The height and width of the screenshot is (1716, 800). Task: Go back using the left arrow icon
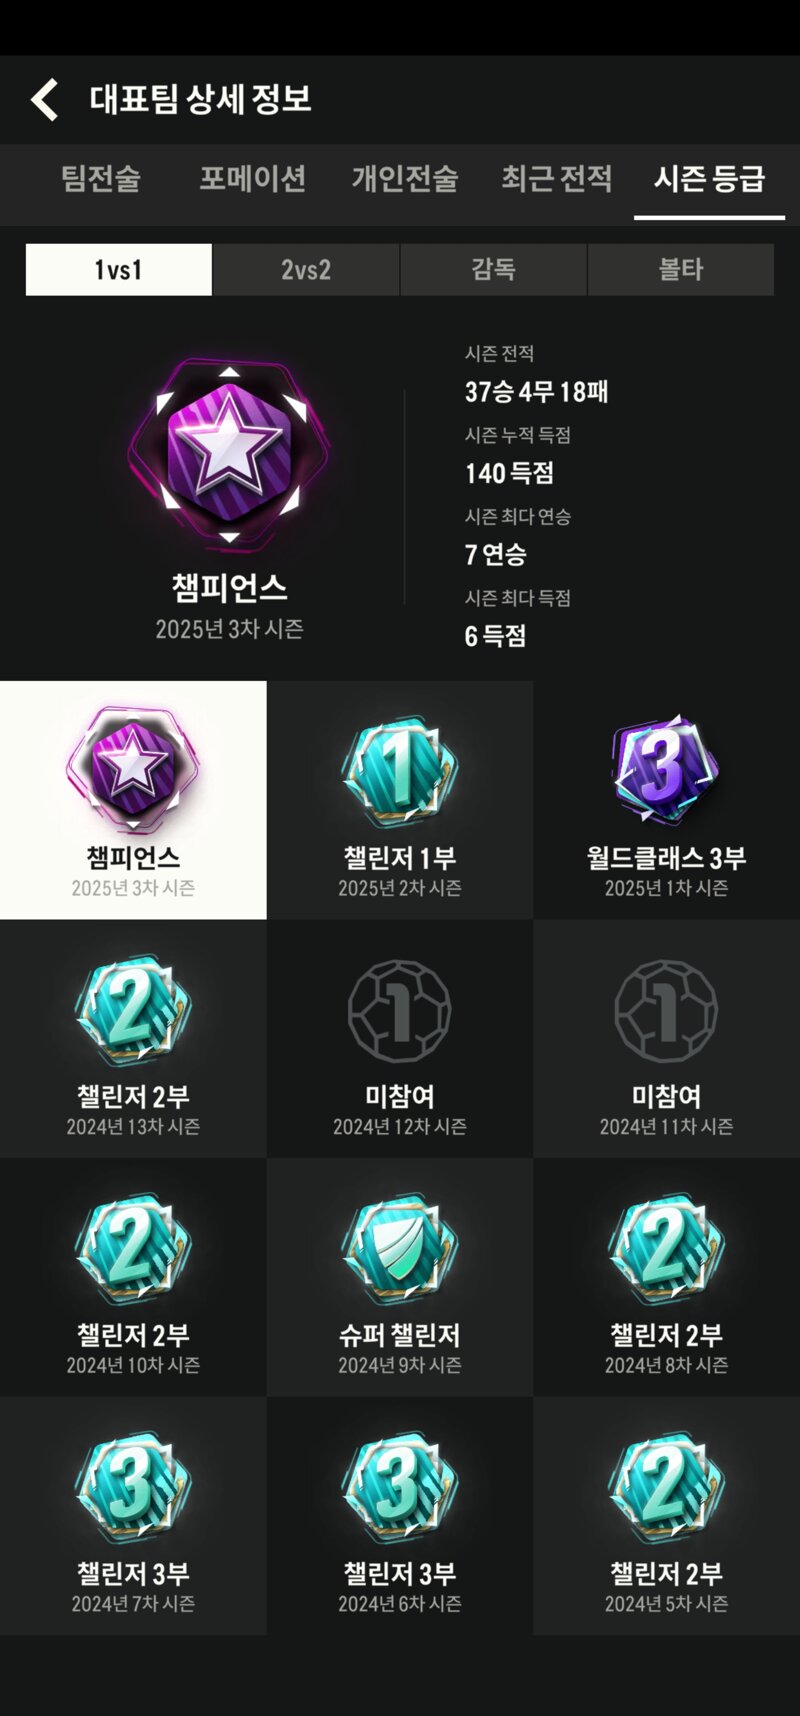point(45,100)
